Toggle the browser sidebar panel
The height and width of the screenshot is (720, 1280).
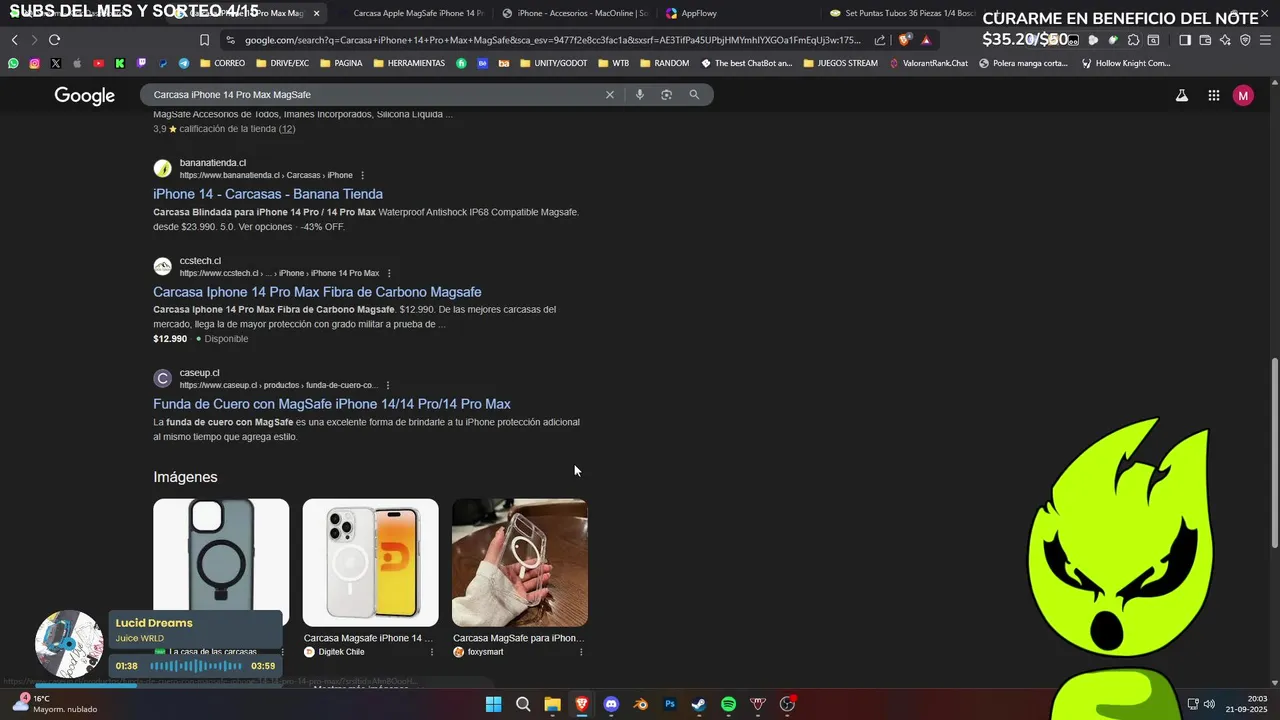point(1185,40)
